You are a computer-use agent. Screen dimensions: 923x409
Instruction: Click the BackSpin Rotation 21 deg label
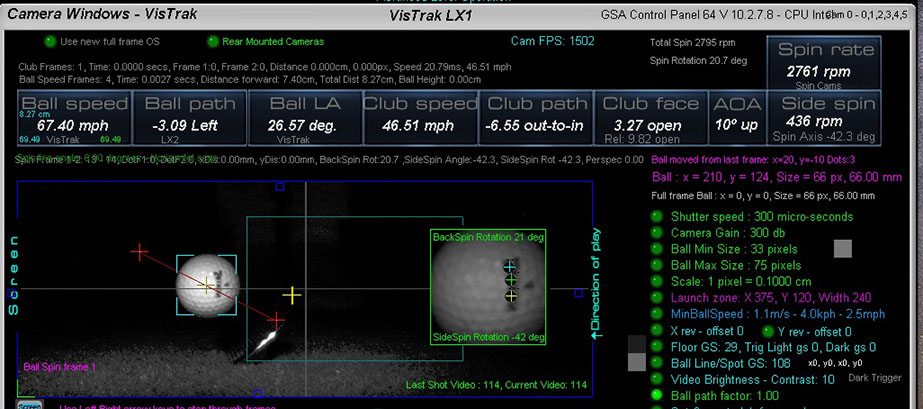488,237
